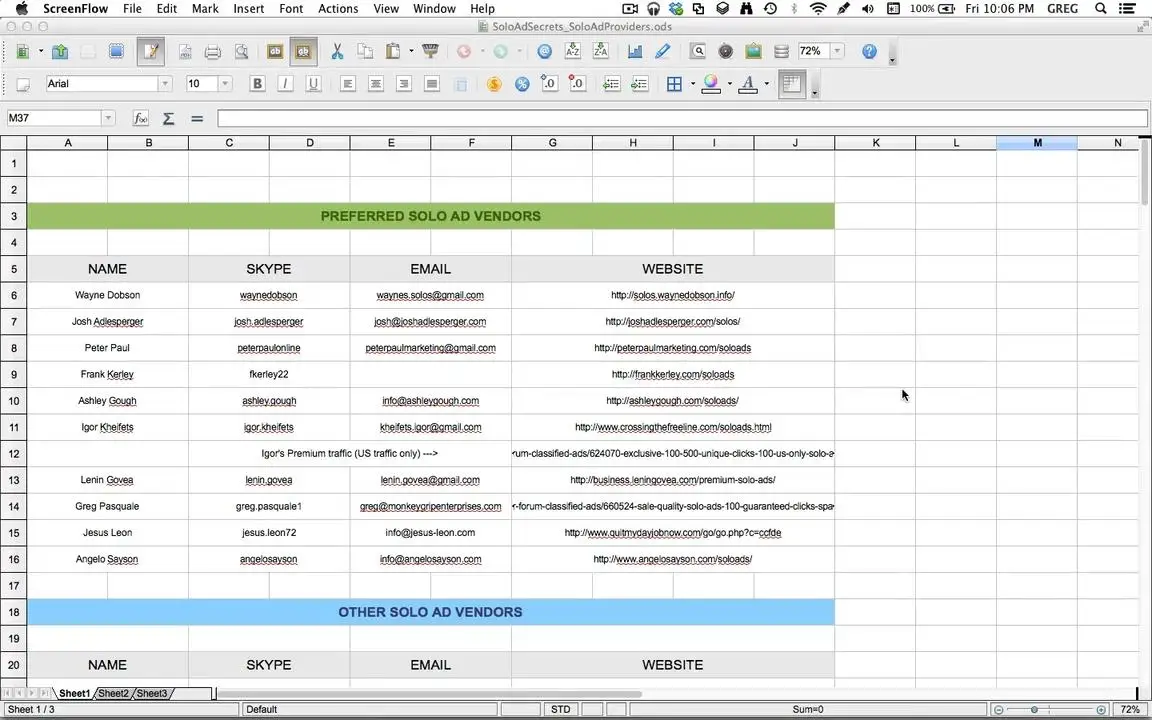Open the Font Name dropdown
The image size is (1152, 720).
click(165, 84)
